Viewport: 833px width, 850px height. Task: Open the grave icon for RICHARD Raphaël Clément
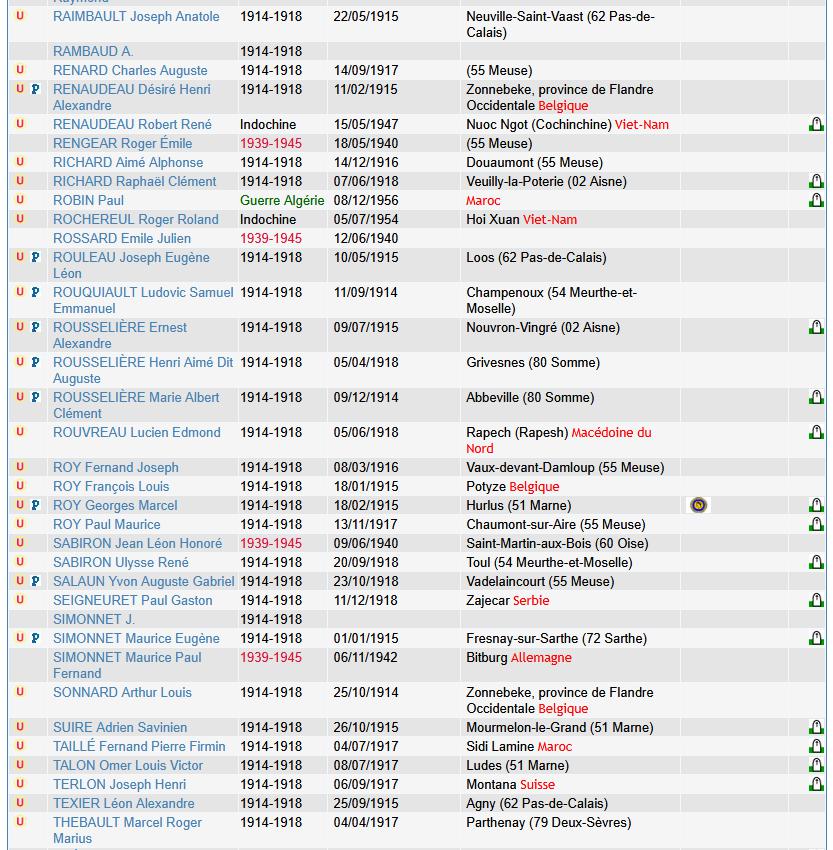816,182
